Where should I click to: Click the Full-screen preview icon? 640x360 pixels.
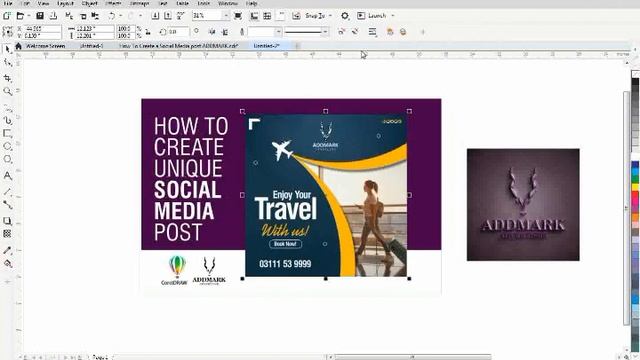point(238,16)
